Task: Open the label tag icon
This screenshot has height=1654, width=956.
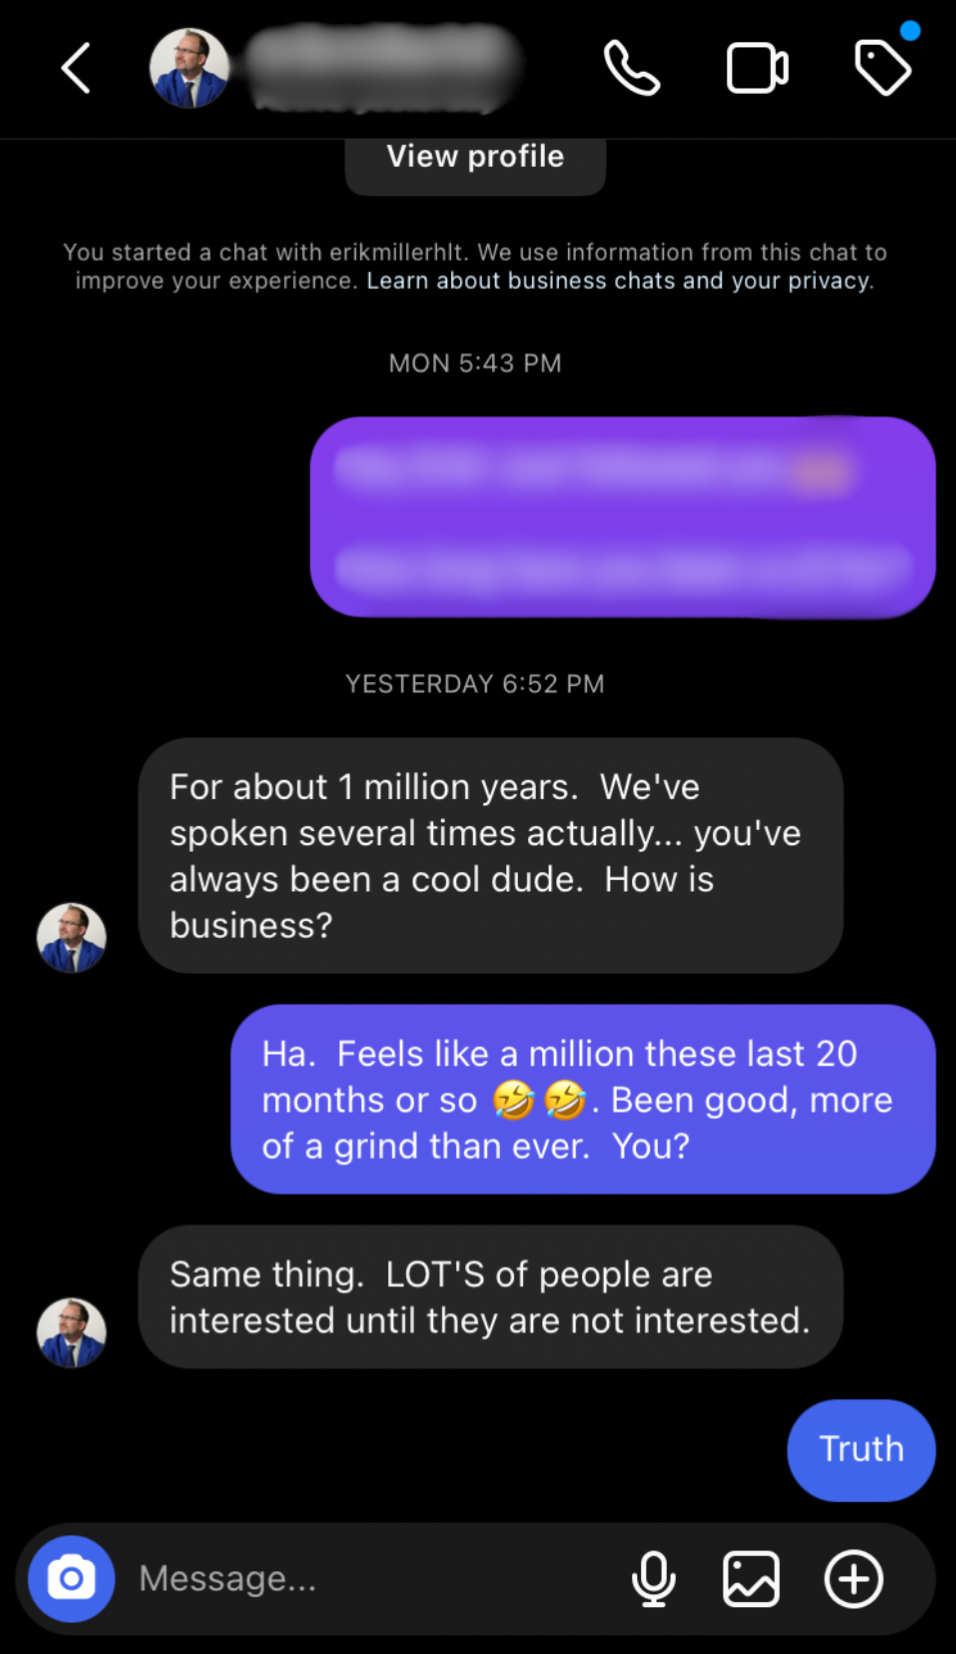Action: coord(882,67)
